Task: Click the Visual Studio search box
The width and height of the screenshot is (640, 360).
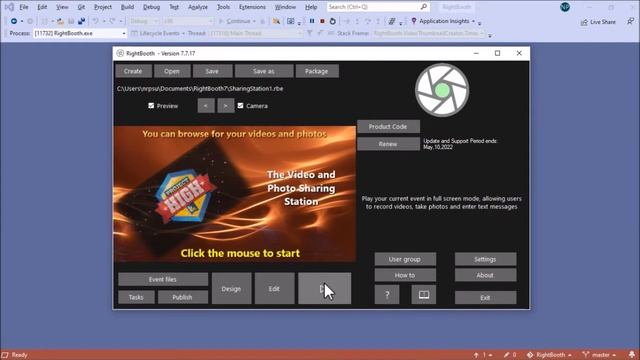Action: [x=378, y=7]
